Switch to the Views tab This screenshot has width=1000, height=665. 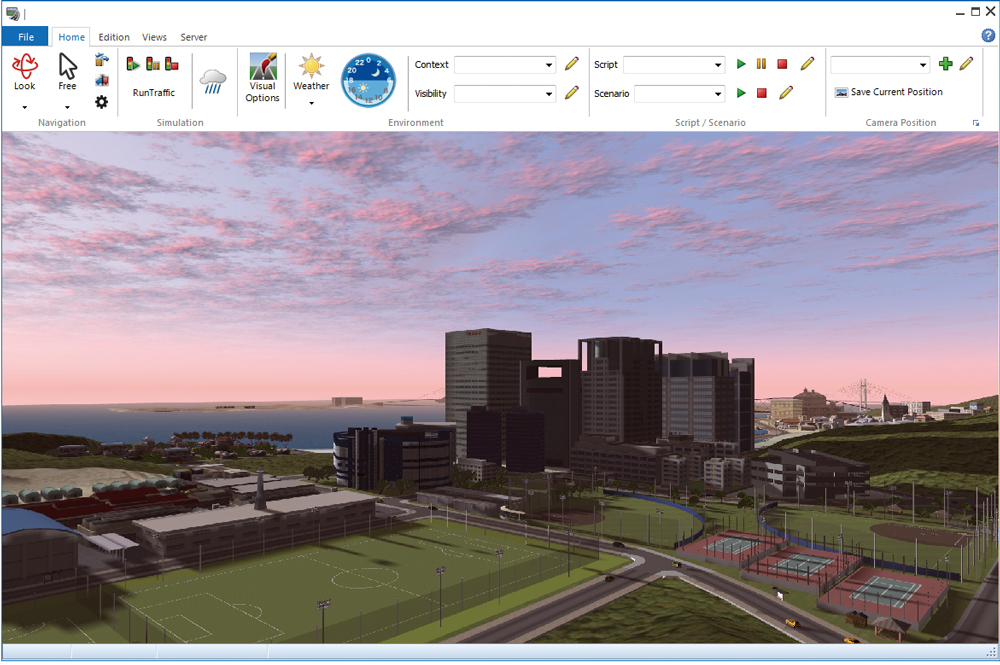154,37
